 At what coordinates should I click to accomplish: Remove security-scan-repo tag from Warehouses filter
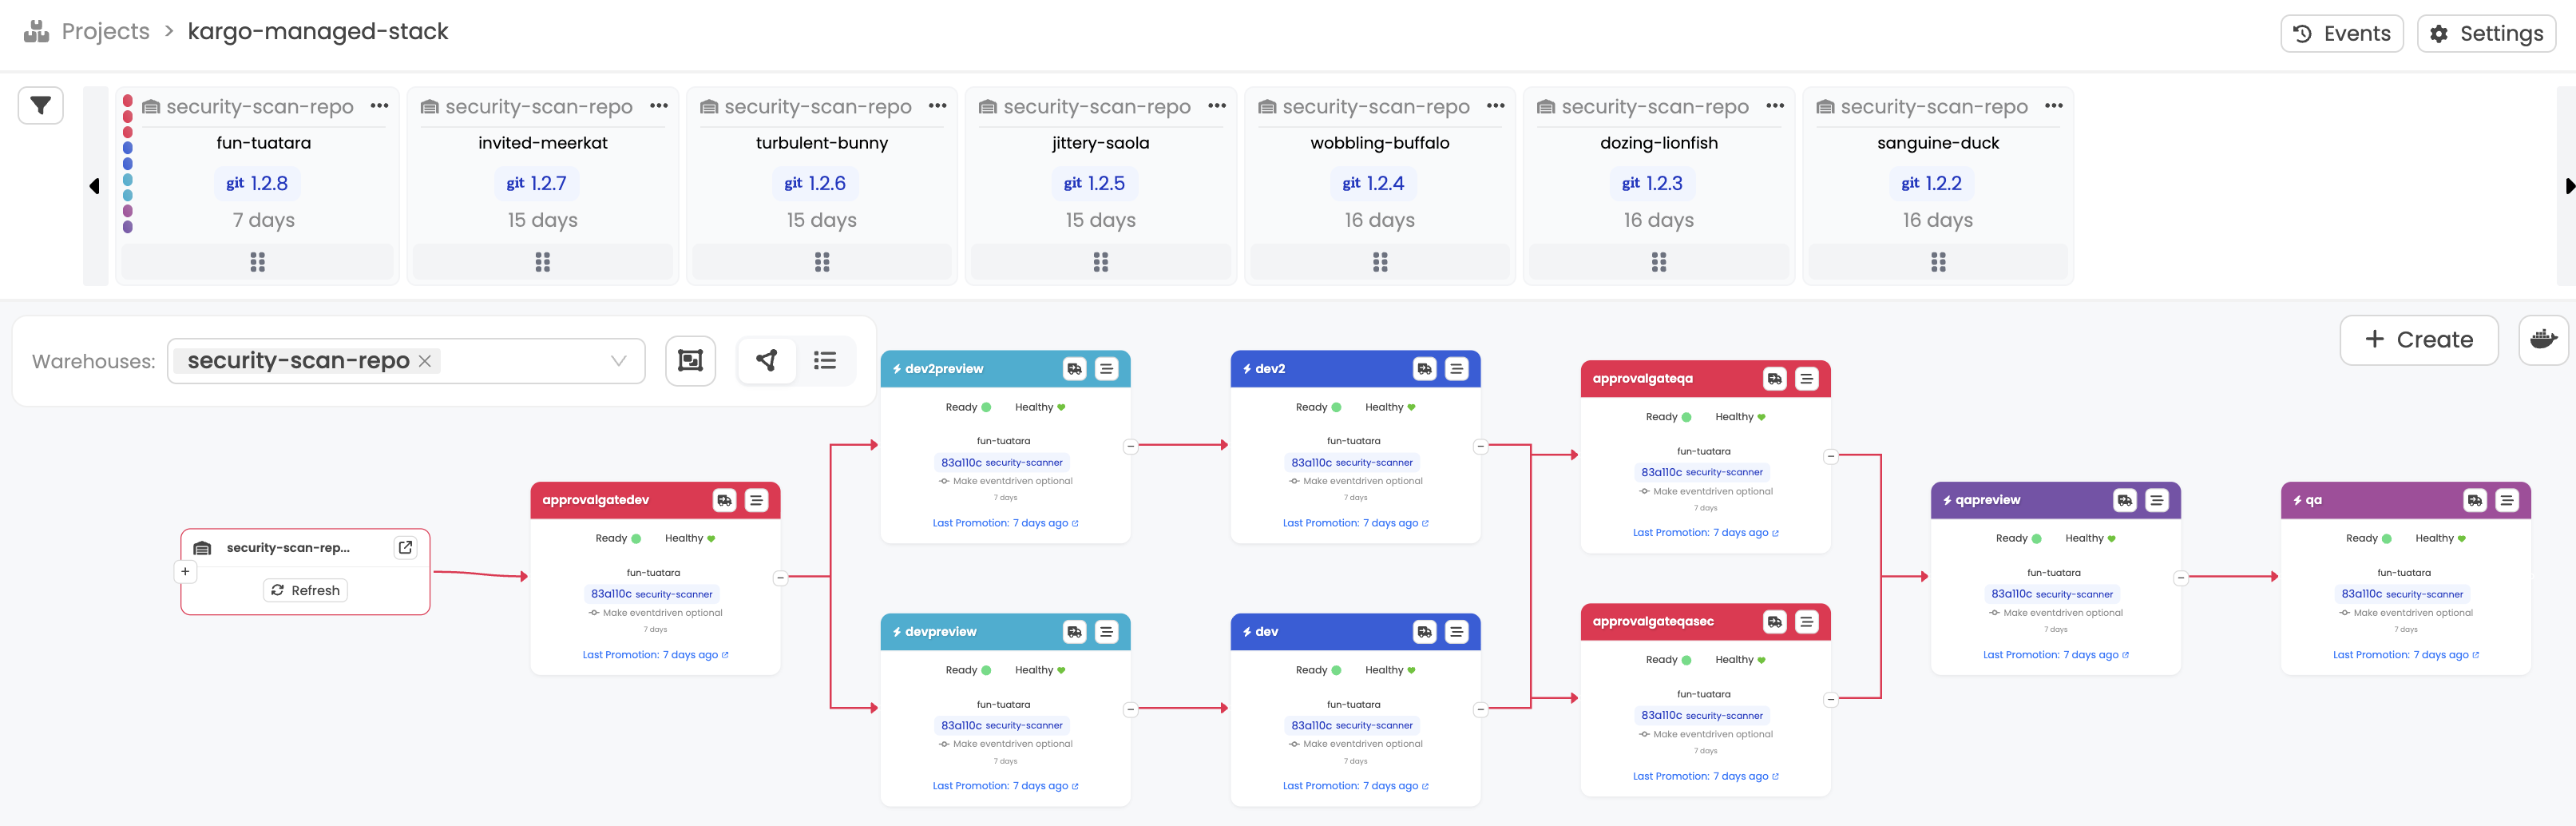tap(425, 361)
